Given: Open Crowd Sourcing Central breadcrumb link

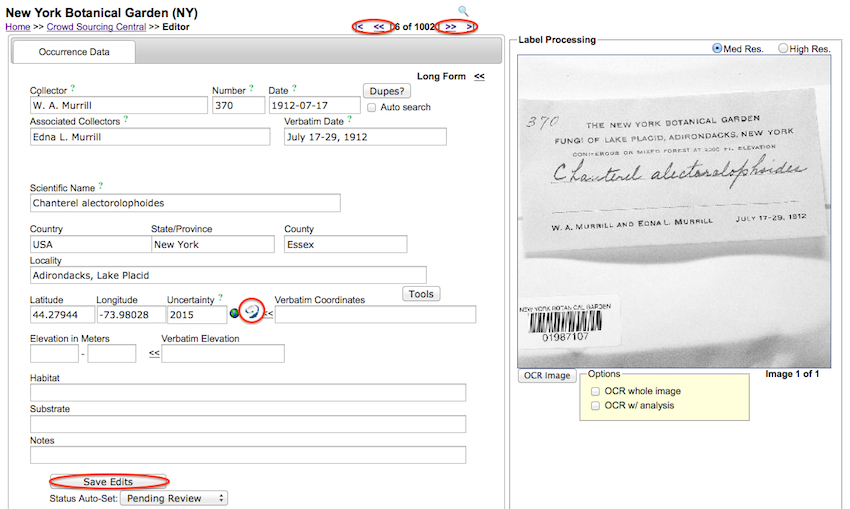Looking at the screenshot, I should click(97, 27).
